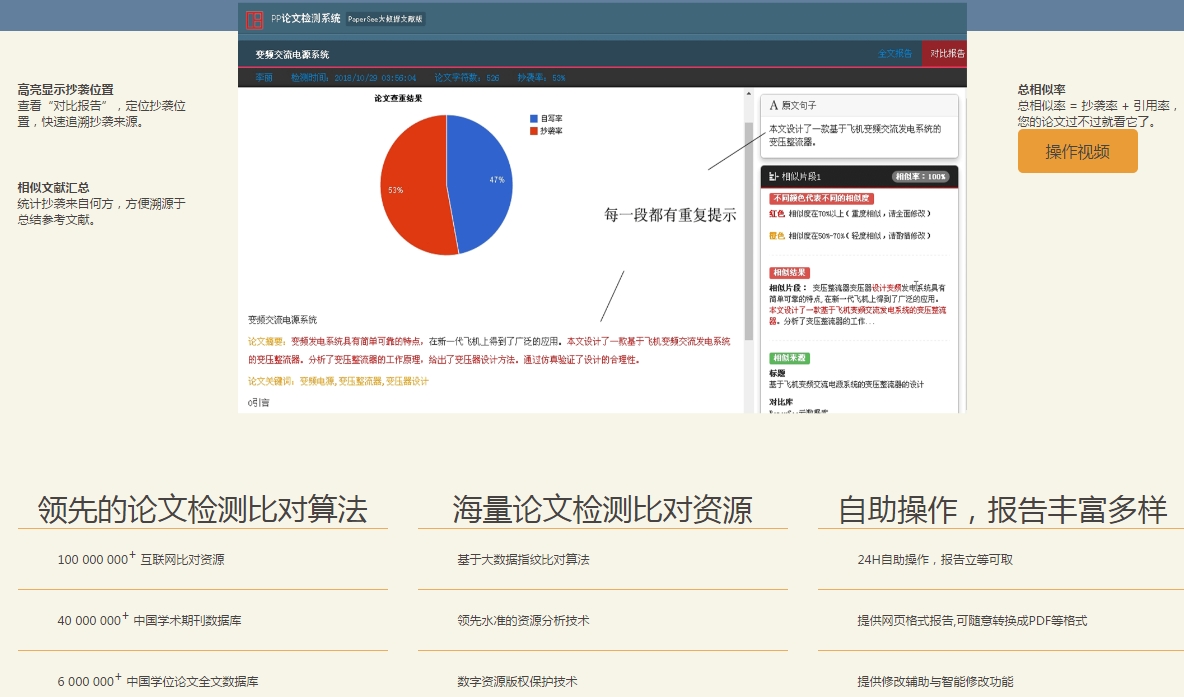Click the 抄袭率：53% text in the info bar
1184x697 pixels.
[541, 78]
